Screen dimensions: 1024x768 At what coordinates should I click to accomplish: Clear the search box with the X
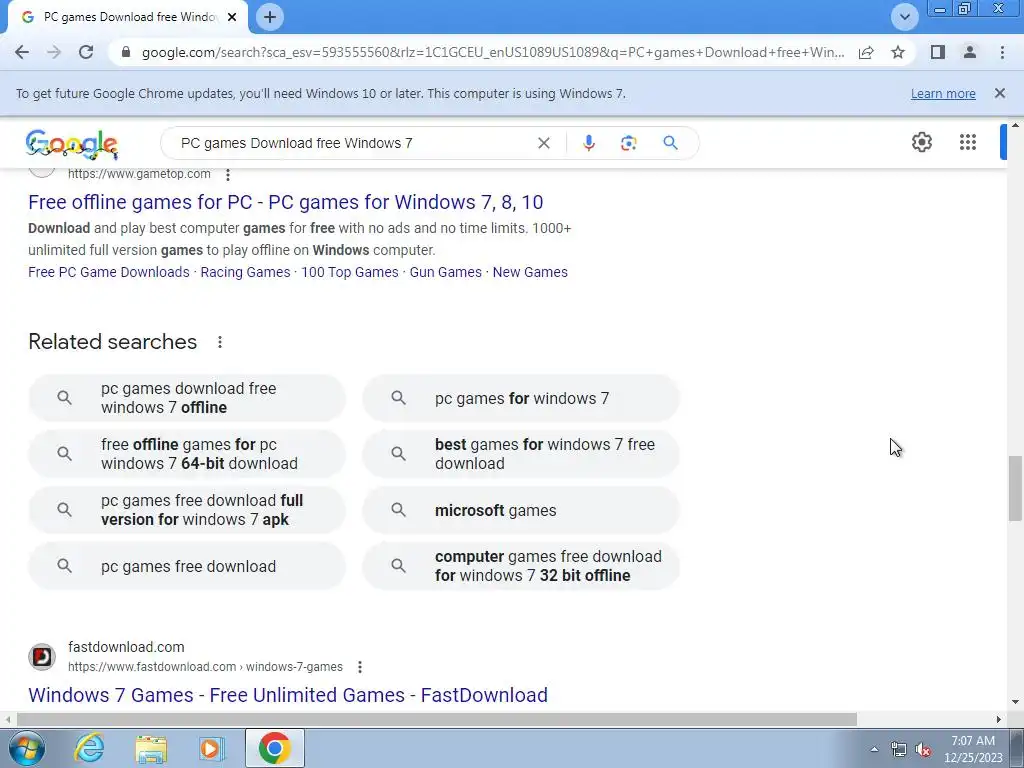[543, 143]
